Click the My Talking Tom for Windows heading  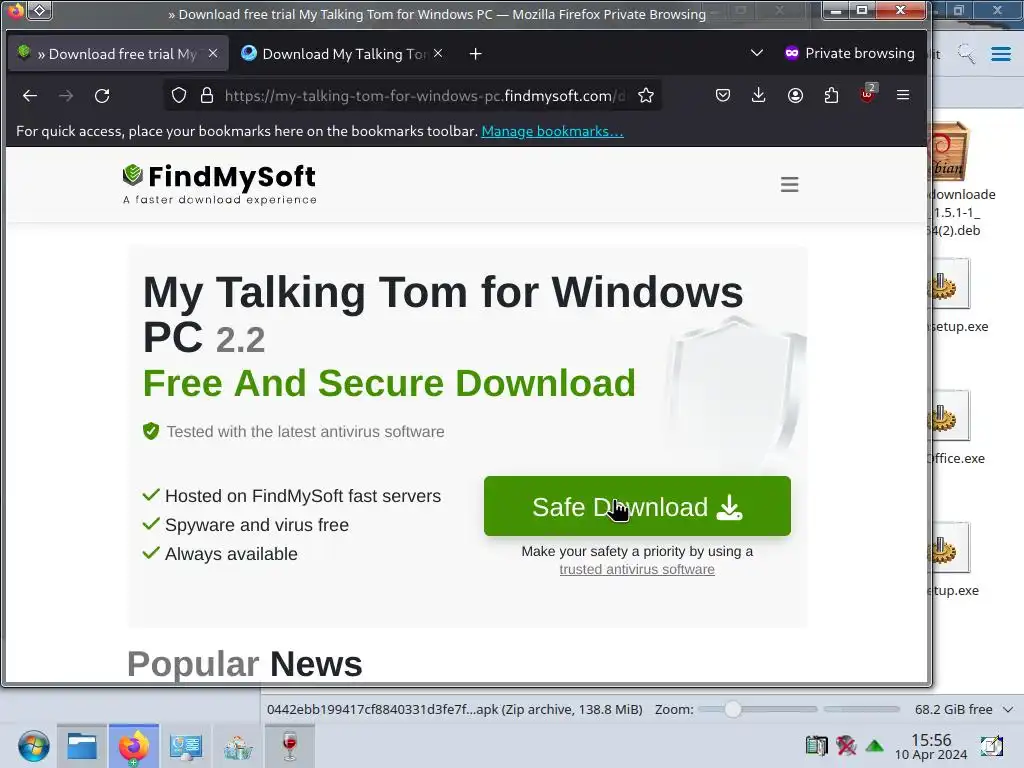click(x=443, y=314)
